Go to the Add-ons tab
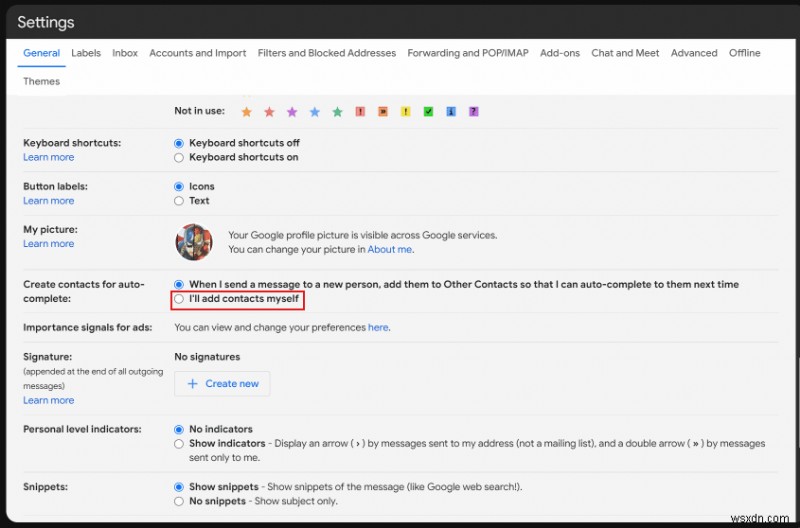Image resolution: width=800 pixels, height=528 pixels. pos(560,53)
